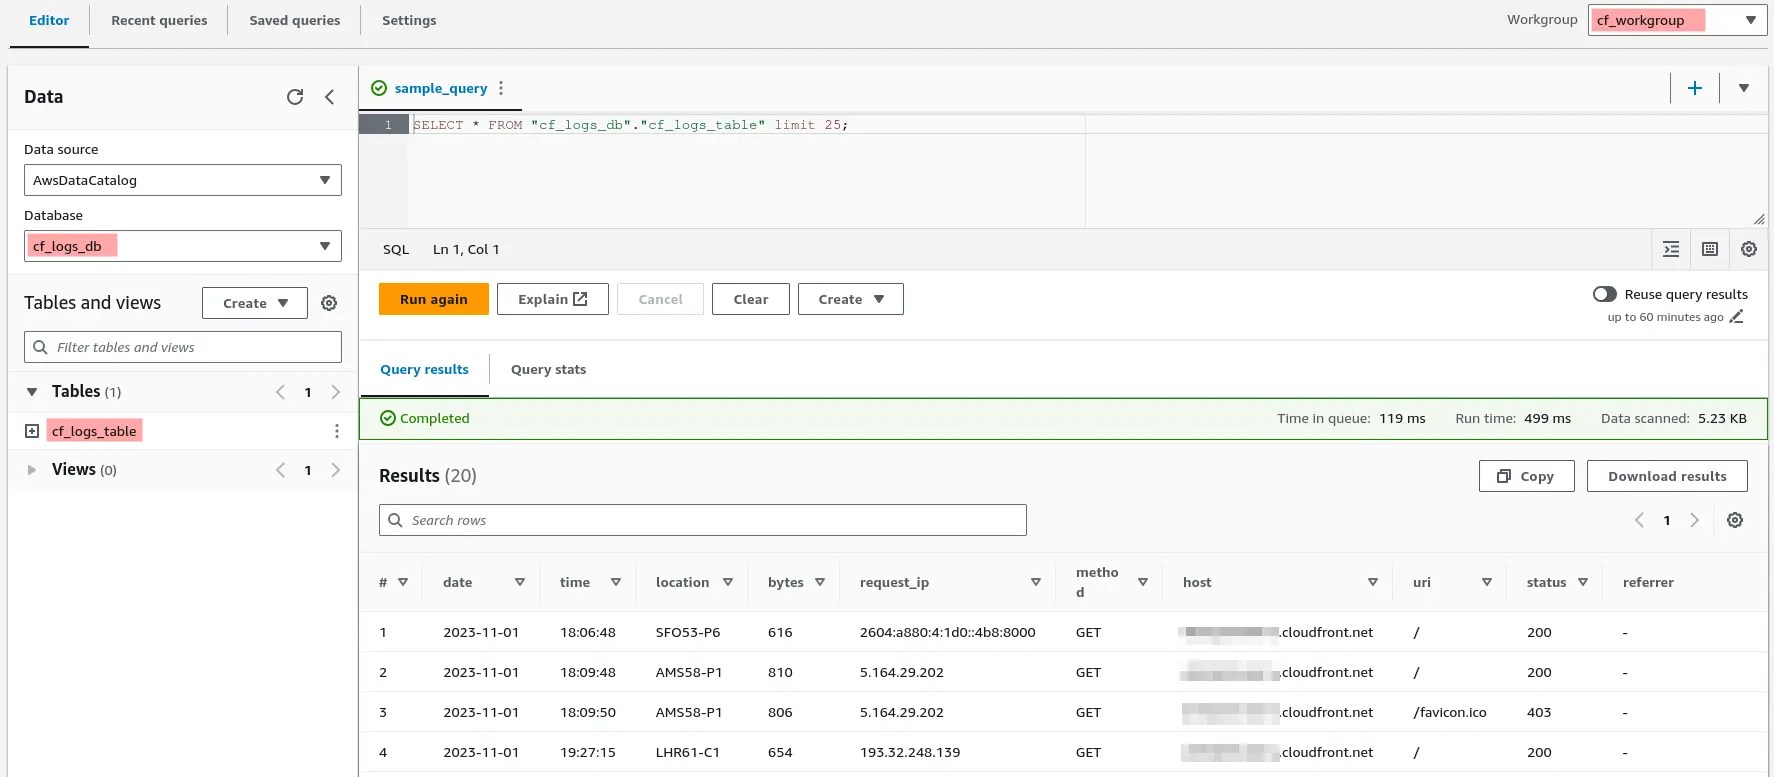The image size is (1774, 777).
Task: Go to next results page
Action: click(x=1694, y=520)
